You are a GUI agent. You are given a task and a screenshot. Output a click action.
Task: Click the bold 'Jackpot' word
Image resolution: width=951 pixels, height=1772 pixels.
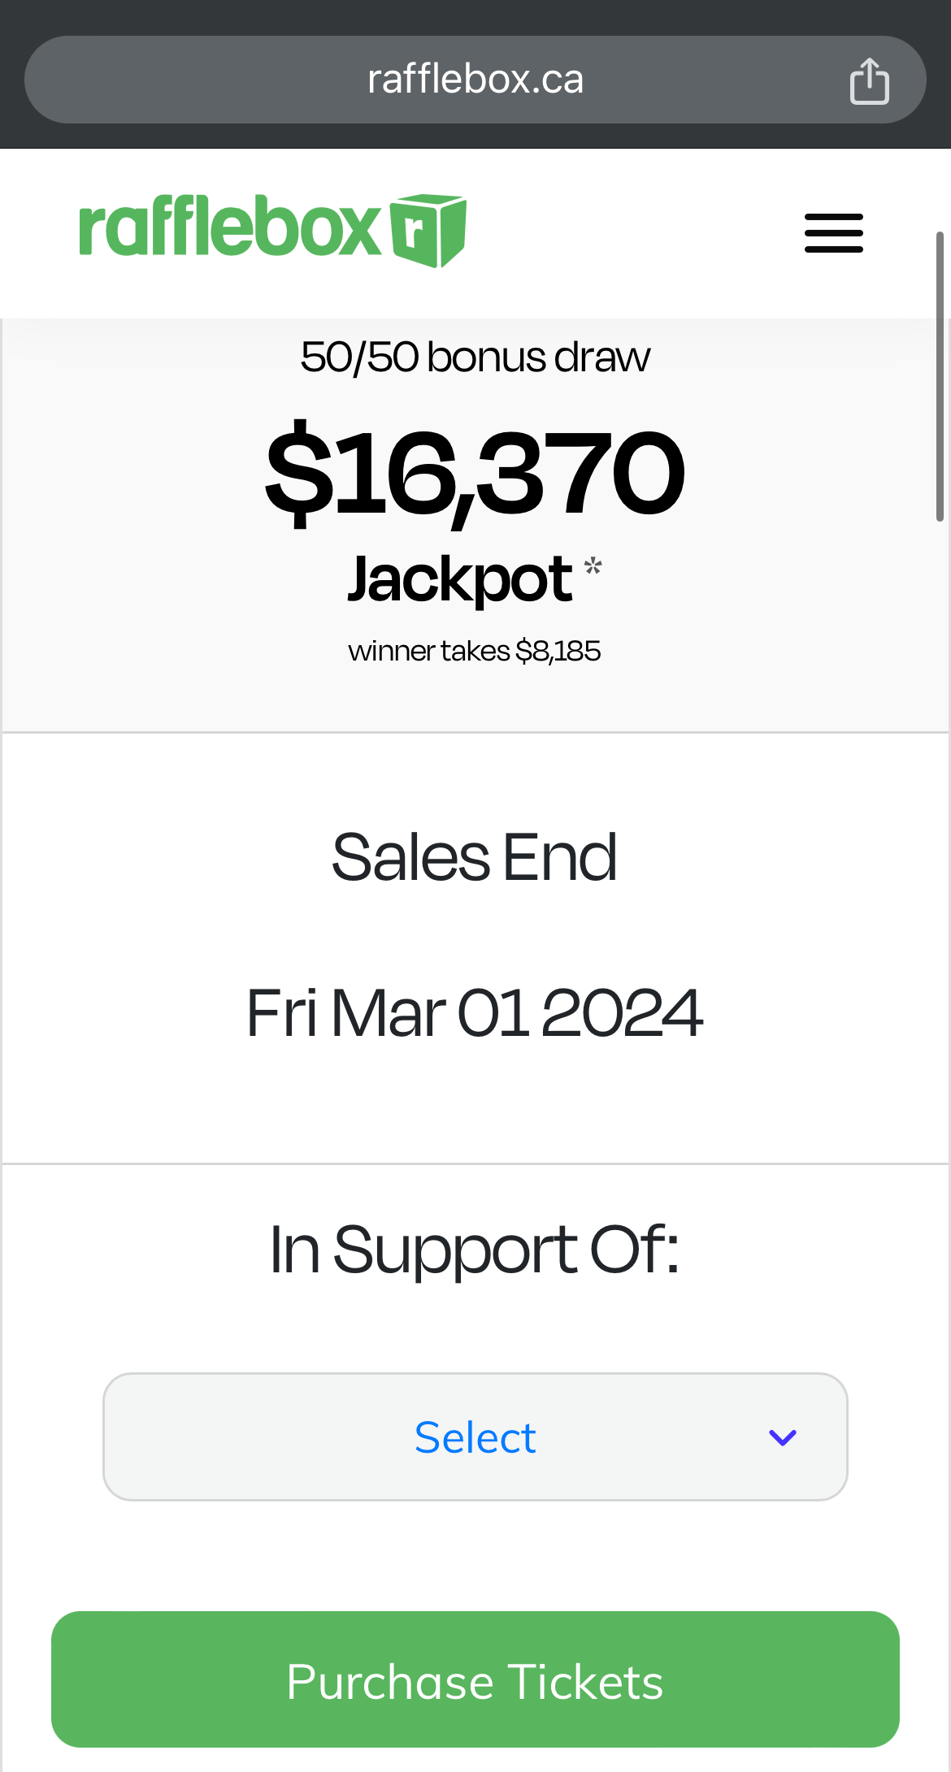tap(459, 578)
